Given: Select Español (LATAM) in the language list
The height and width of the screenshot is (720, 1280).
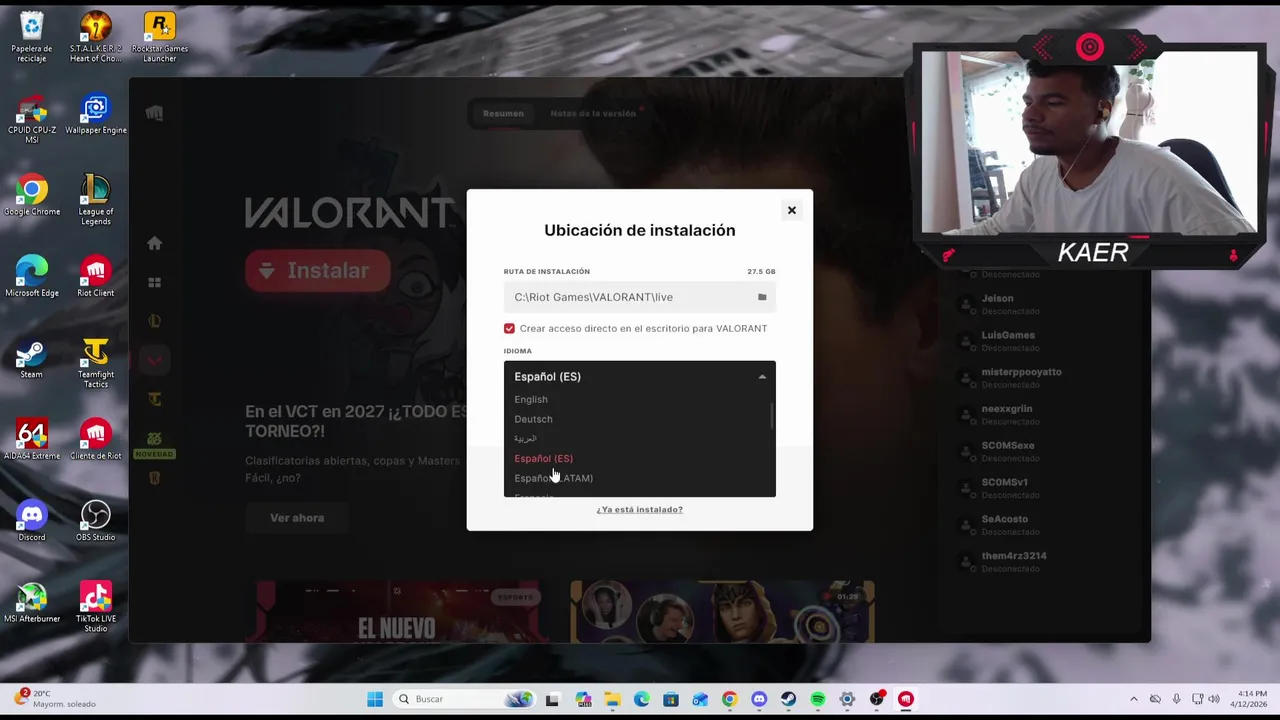Looking at the screenshot, I should tap(554, 478).
